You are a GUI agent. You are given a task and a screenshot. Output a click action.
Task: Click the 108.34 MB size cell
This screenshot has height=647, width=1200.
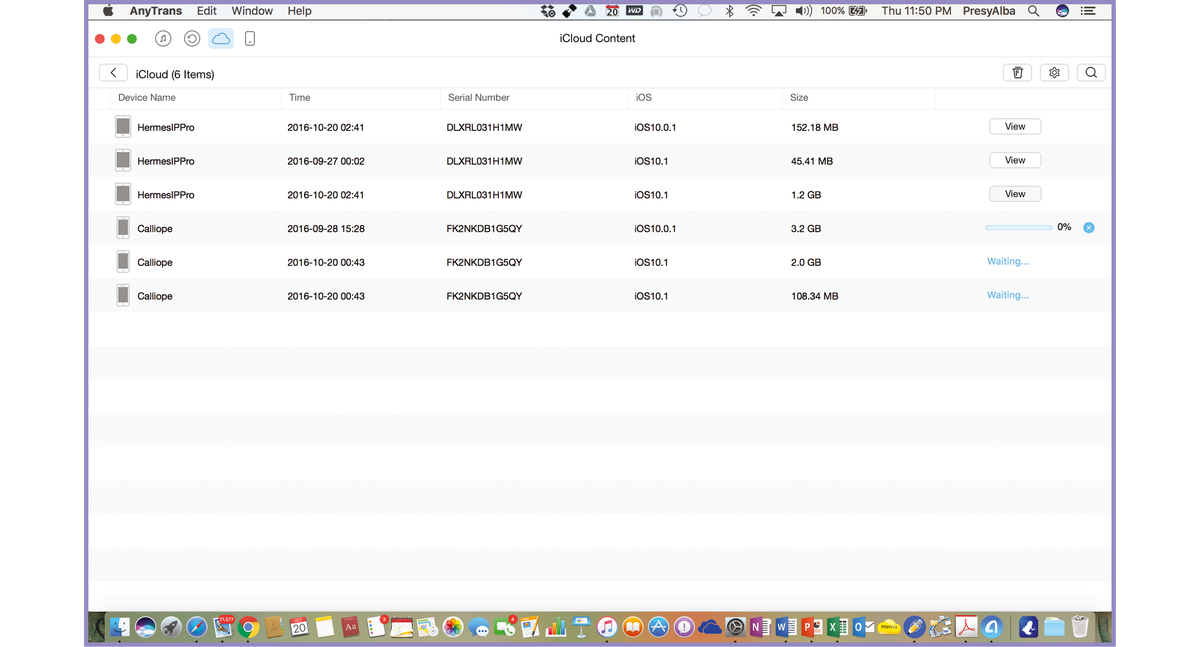pyautogui.click(x=815, y=297)
